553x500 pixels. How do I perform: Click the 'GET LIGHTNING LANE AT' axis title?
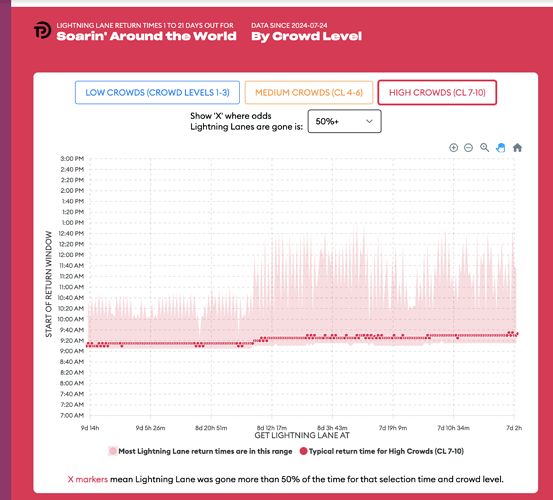pos(302,435)
